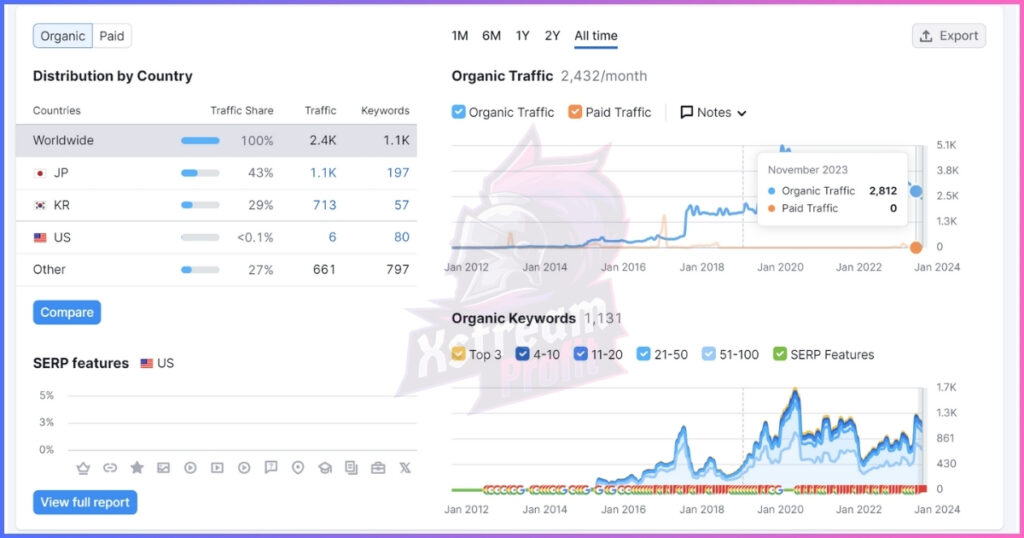Open View full report
This screenshot has width=1024, height=538.
[85, 502]
